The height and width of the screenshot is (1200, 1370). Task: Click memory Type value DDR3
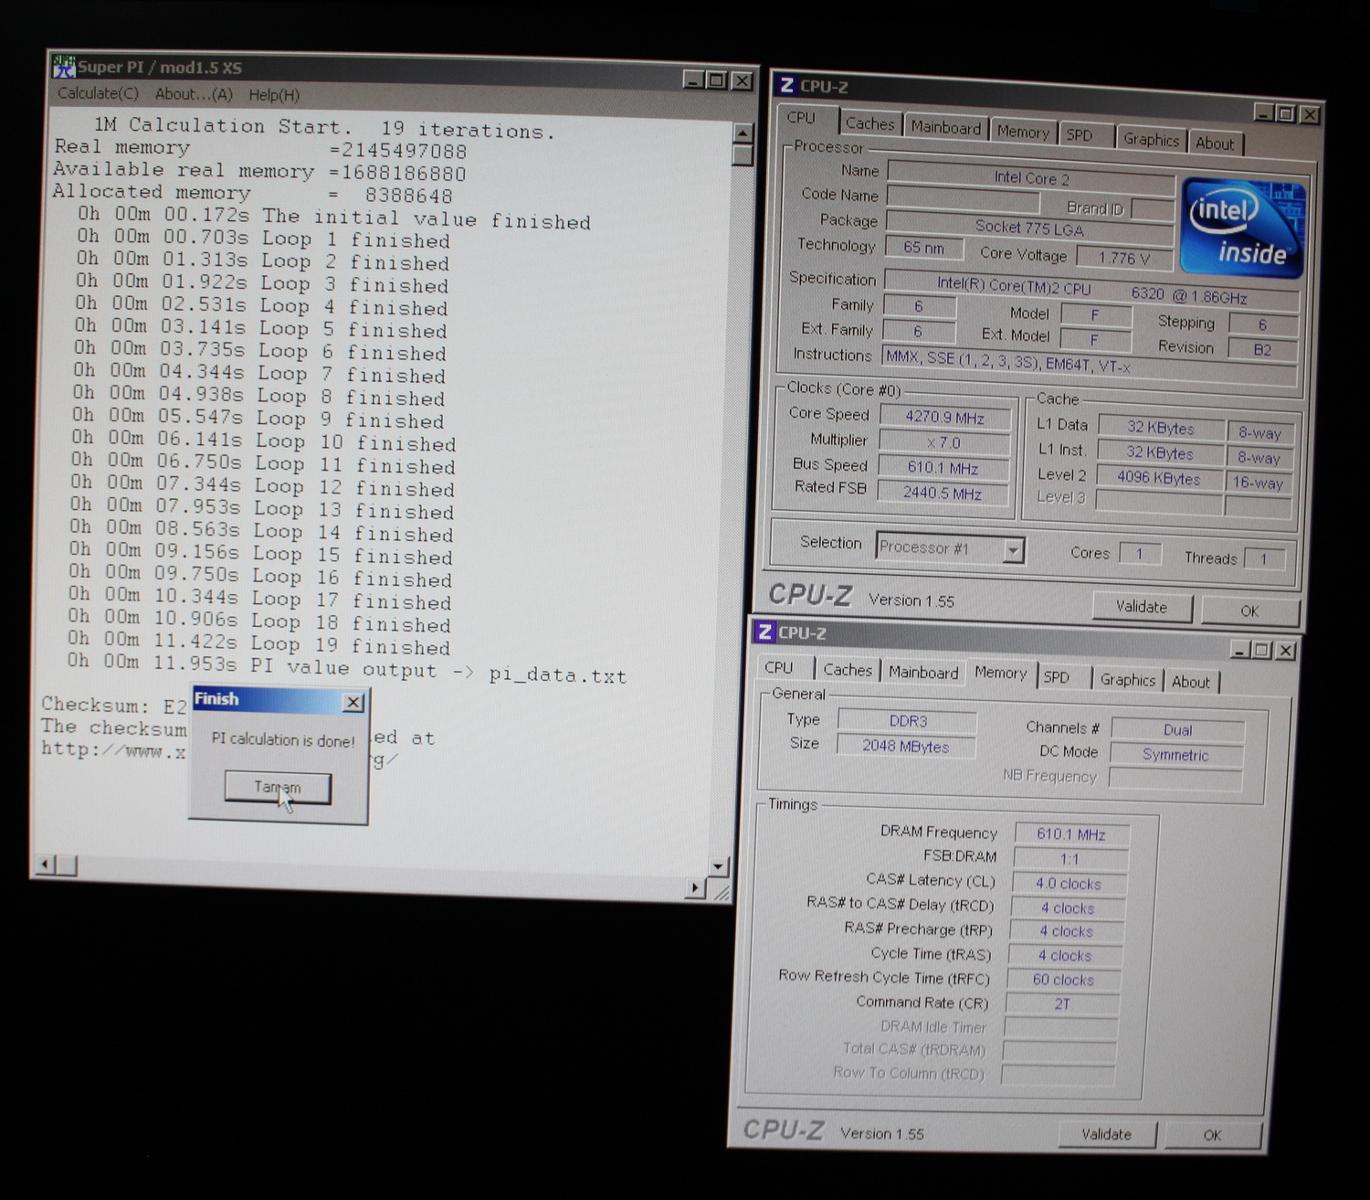click(907, 720)
